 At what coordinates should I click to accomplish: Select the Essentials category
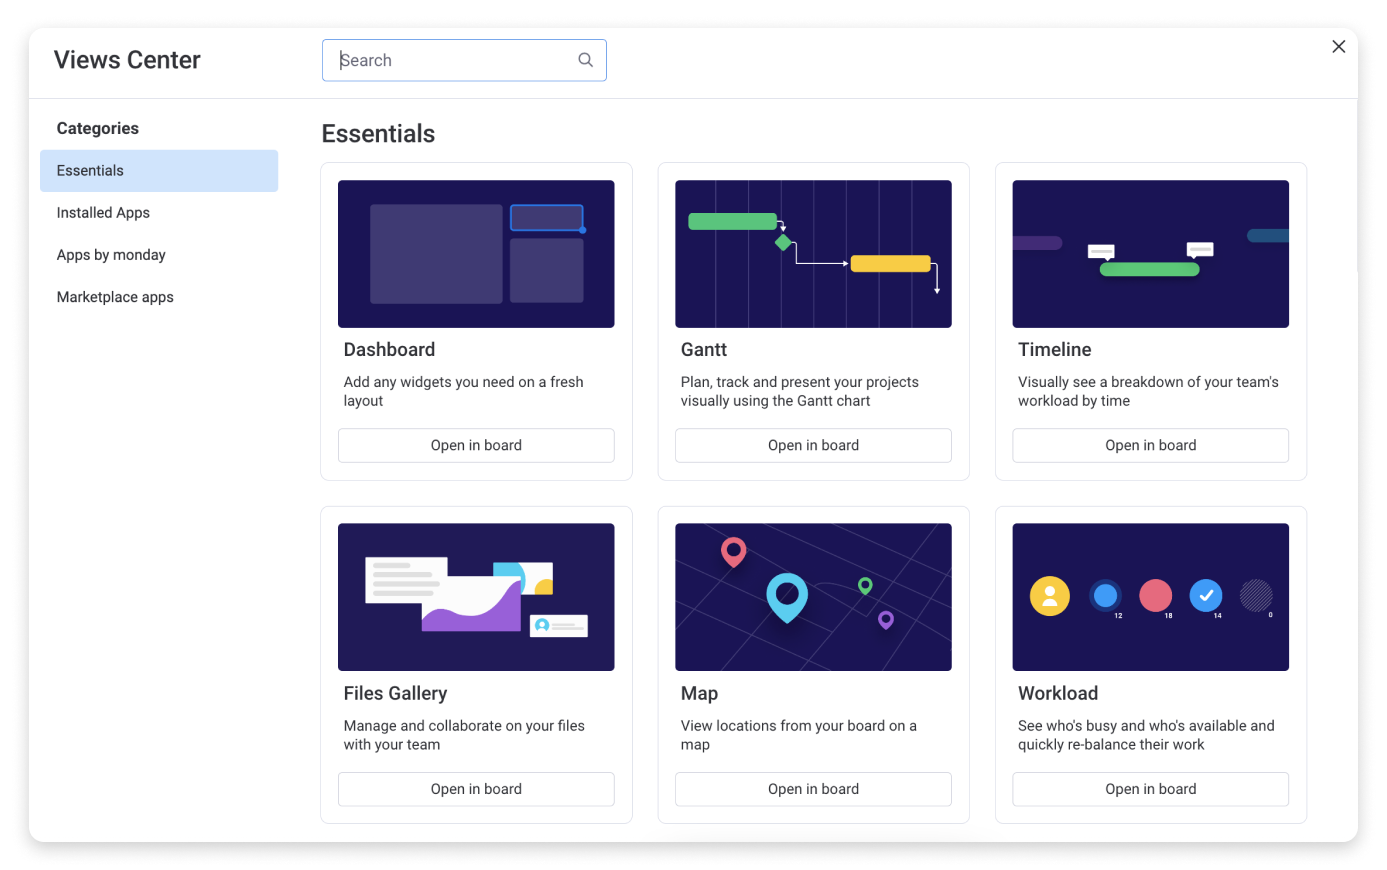[159, 171]
